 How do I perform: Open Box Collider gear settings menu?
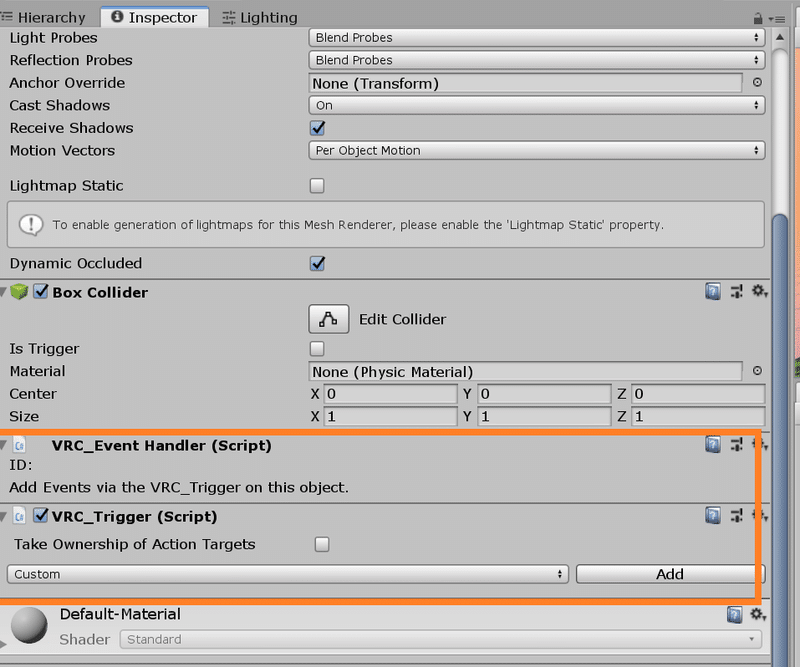point(760,291)
